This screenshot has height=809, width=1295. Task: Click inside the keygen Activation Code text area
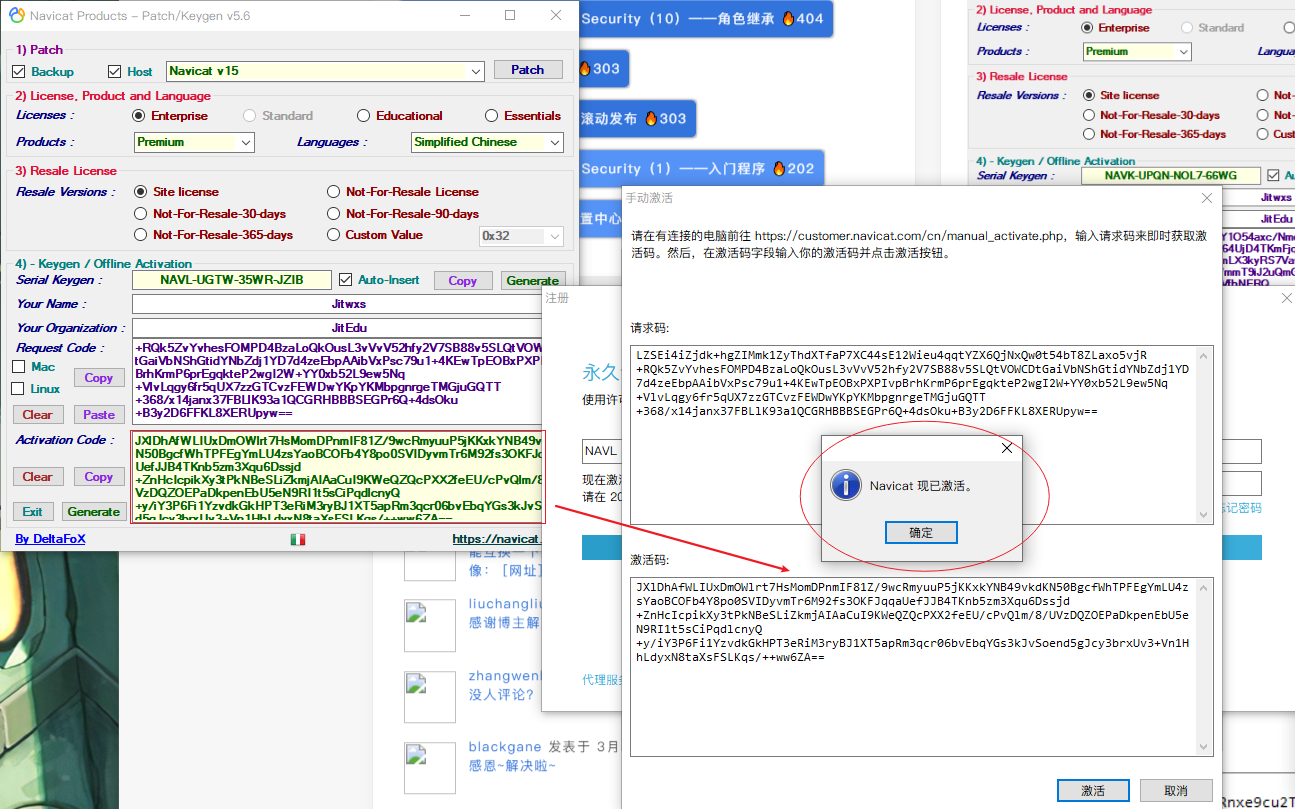[x=337, y=476]
